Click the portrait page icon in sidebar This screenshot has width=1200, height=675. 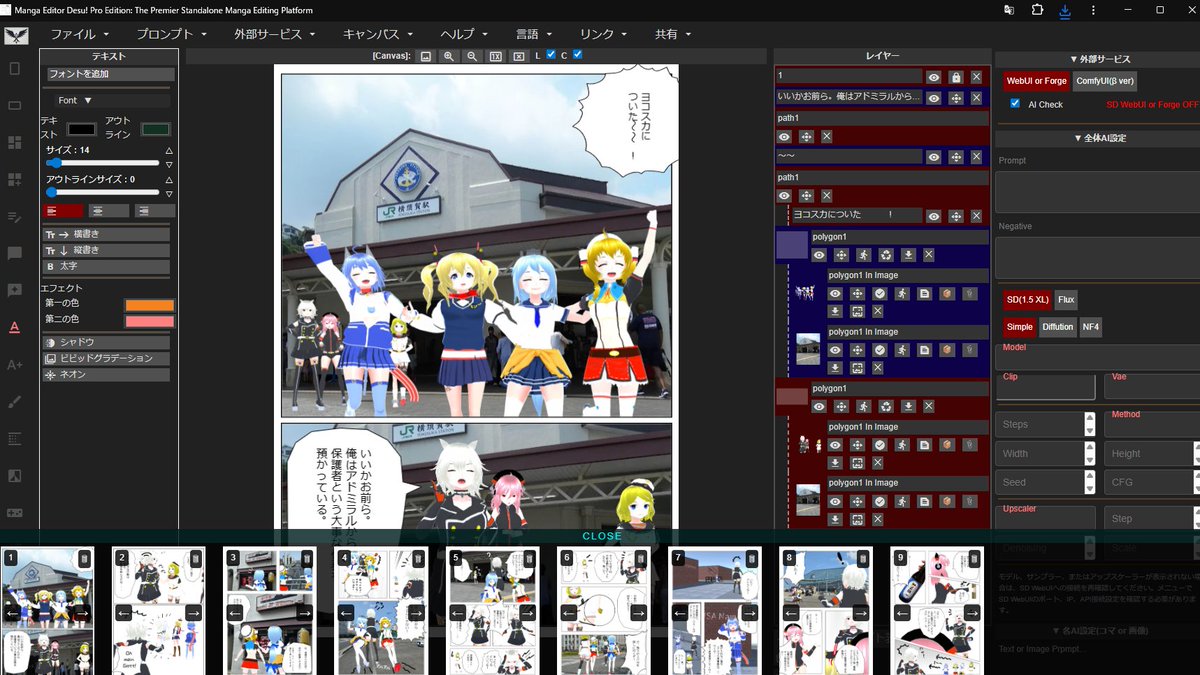click(14, 68)
